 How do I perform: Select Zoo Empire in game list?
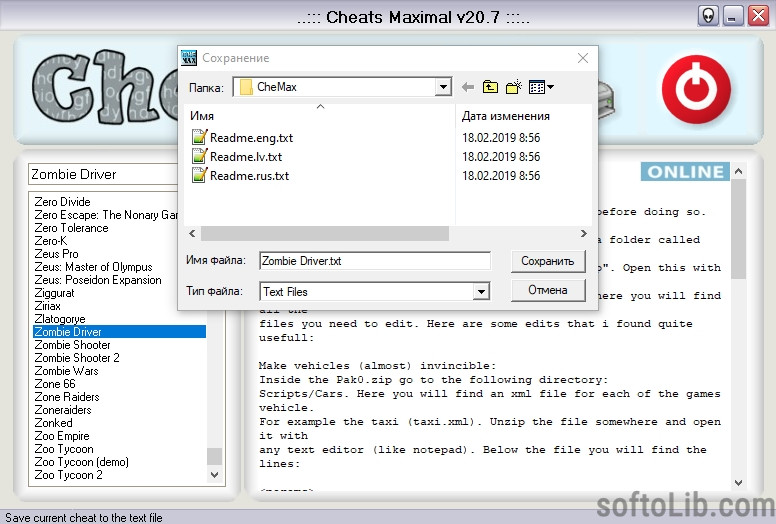(x=62, y=436)
